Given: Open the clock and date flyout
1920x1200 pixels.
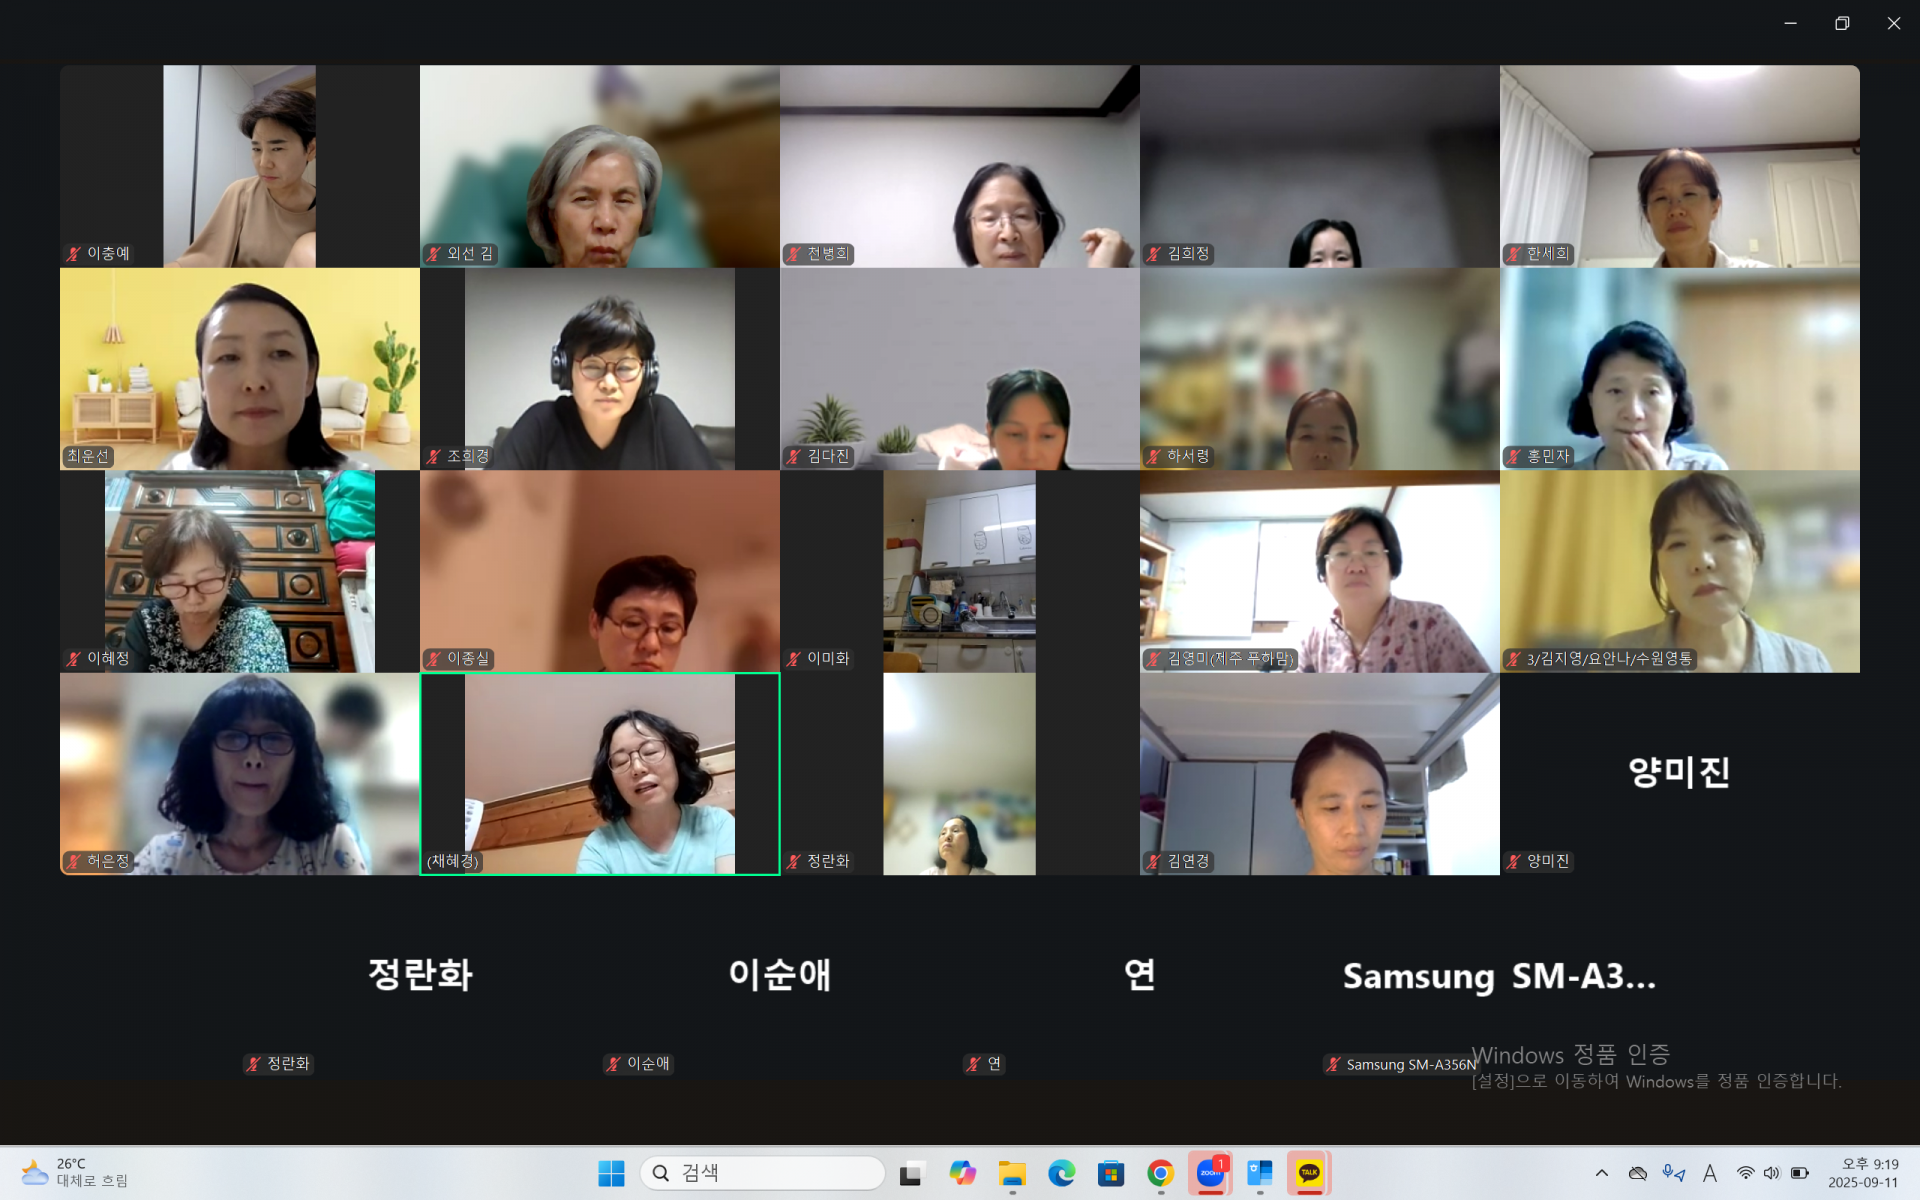Looking at the screenshot, I should click(1862, 1173).
